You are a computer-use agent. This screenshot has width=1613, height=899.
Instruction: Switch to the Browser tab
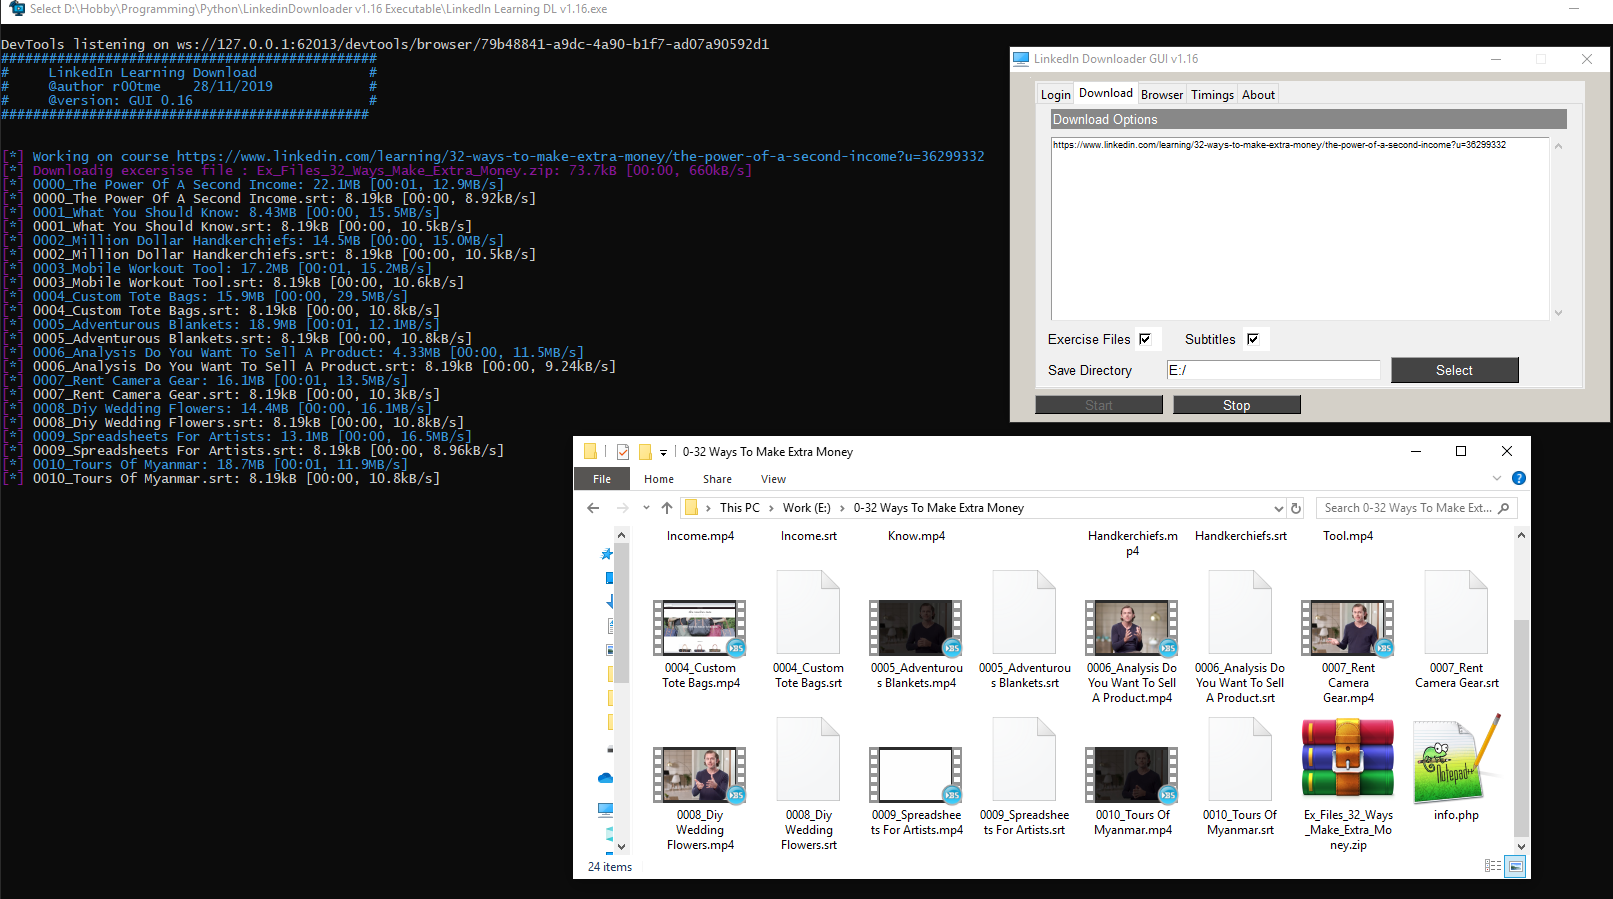click(1162, 95)
